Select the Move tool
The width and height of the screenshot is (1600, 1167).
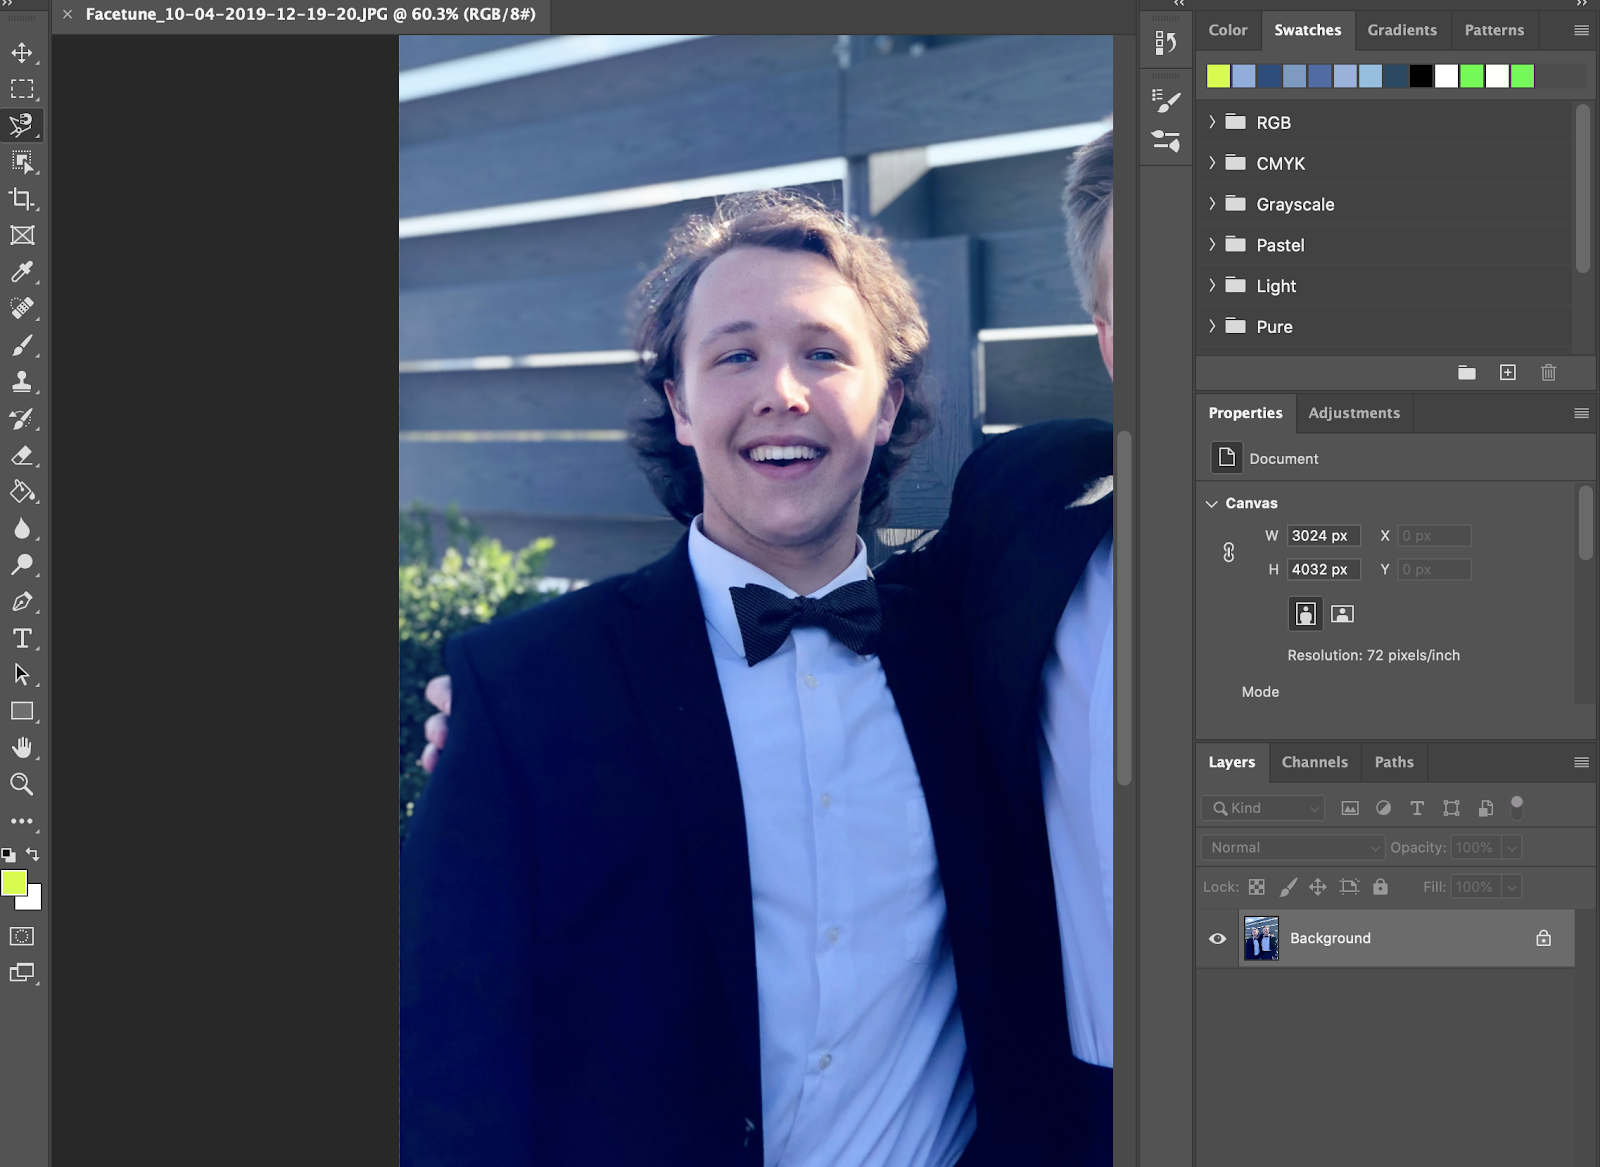pos(22,52)
